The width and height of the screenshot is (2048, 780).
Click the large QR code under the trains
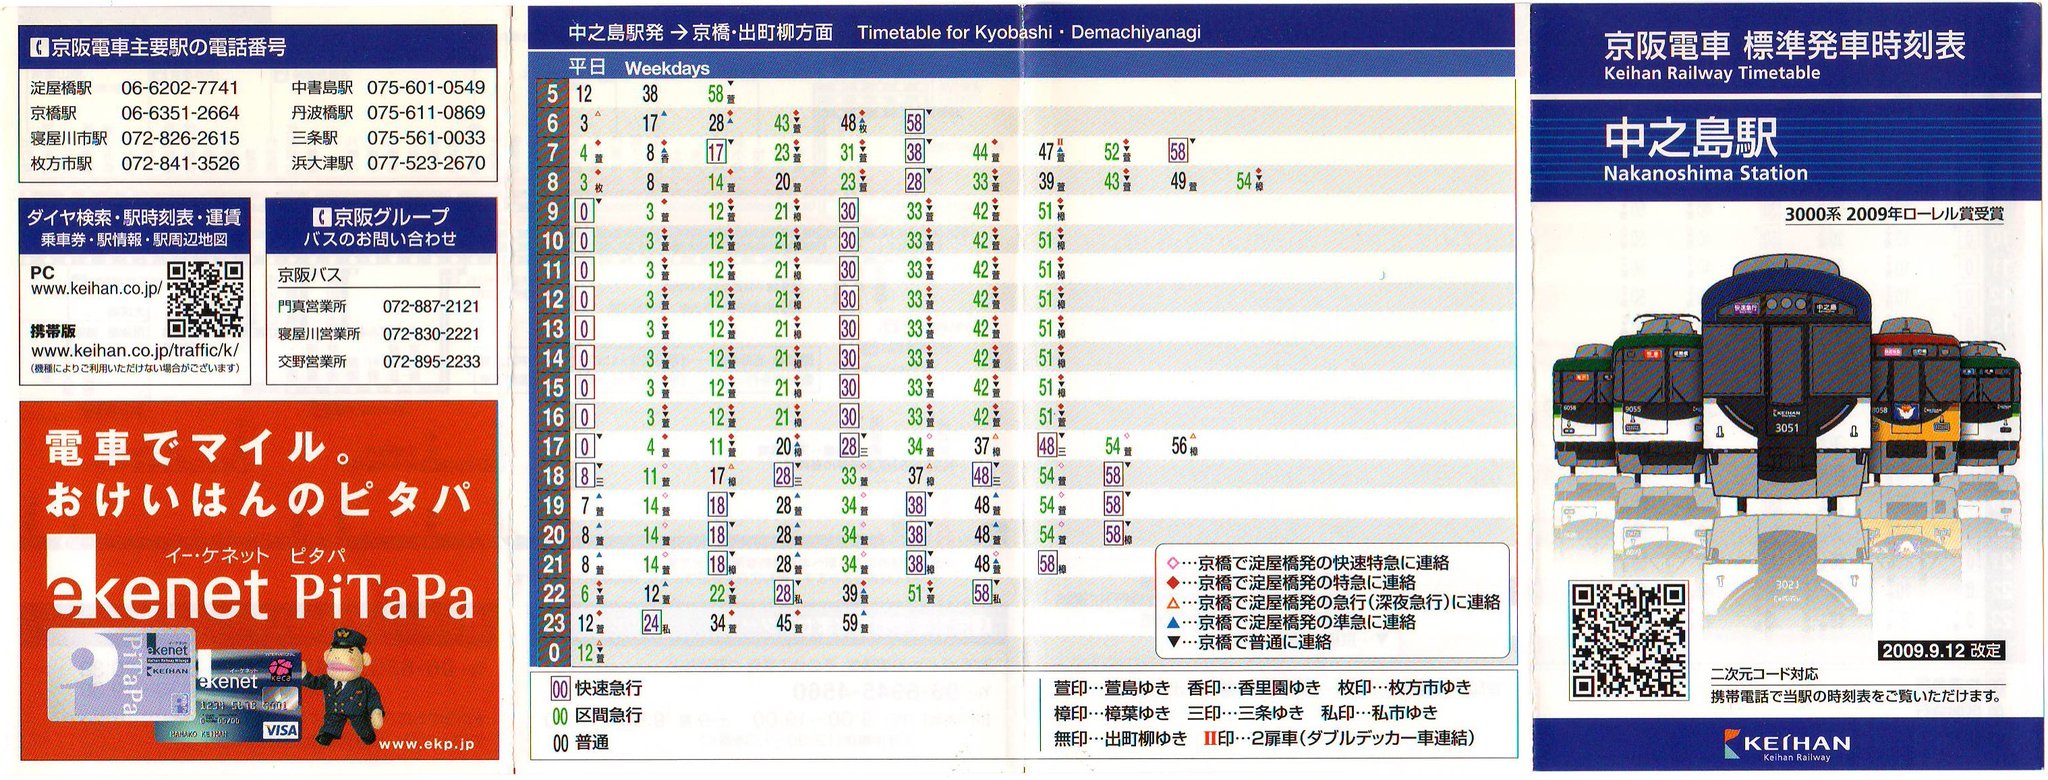tap(1629, 640)
